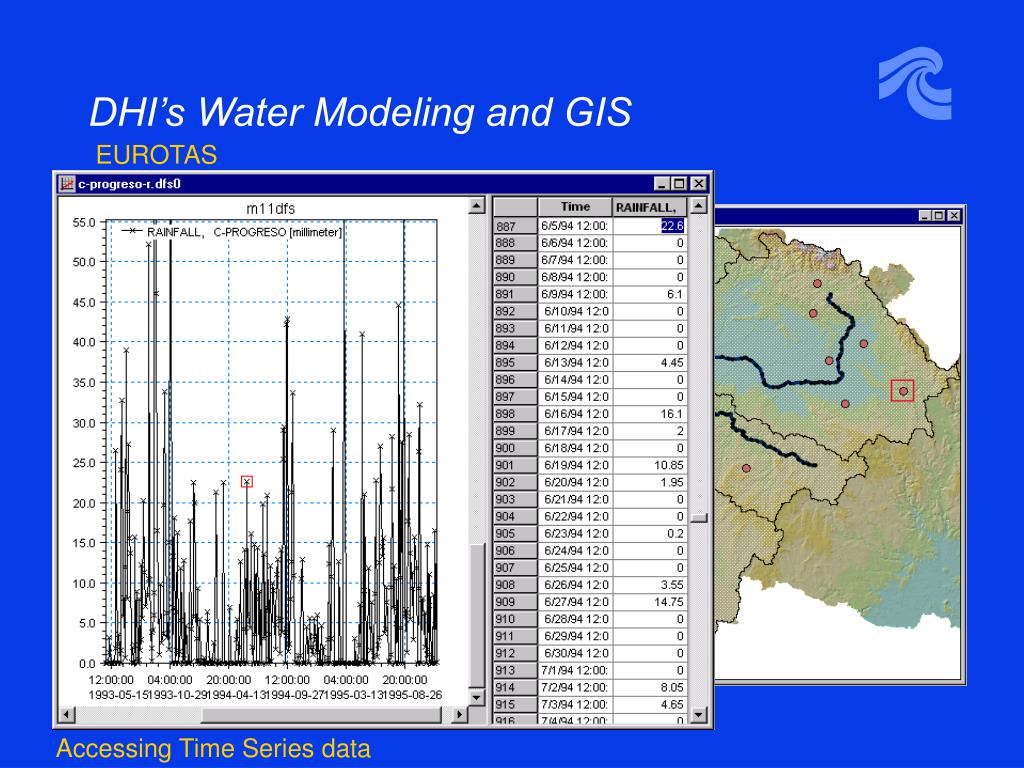This screenshot has height=768, width=1024.
Task: Select row header 887
Action: pos(515,226)
